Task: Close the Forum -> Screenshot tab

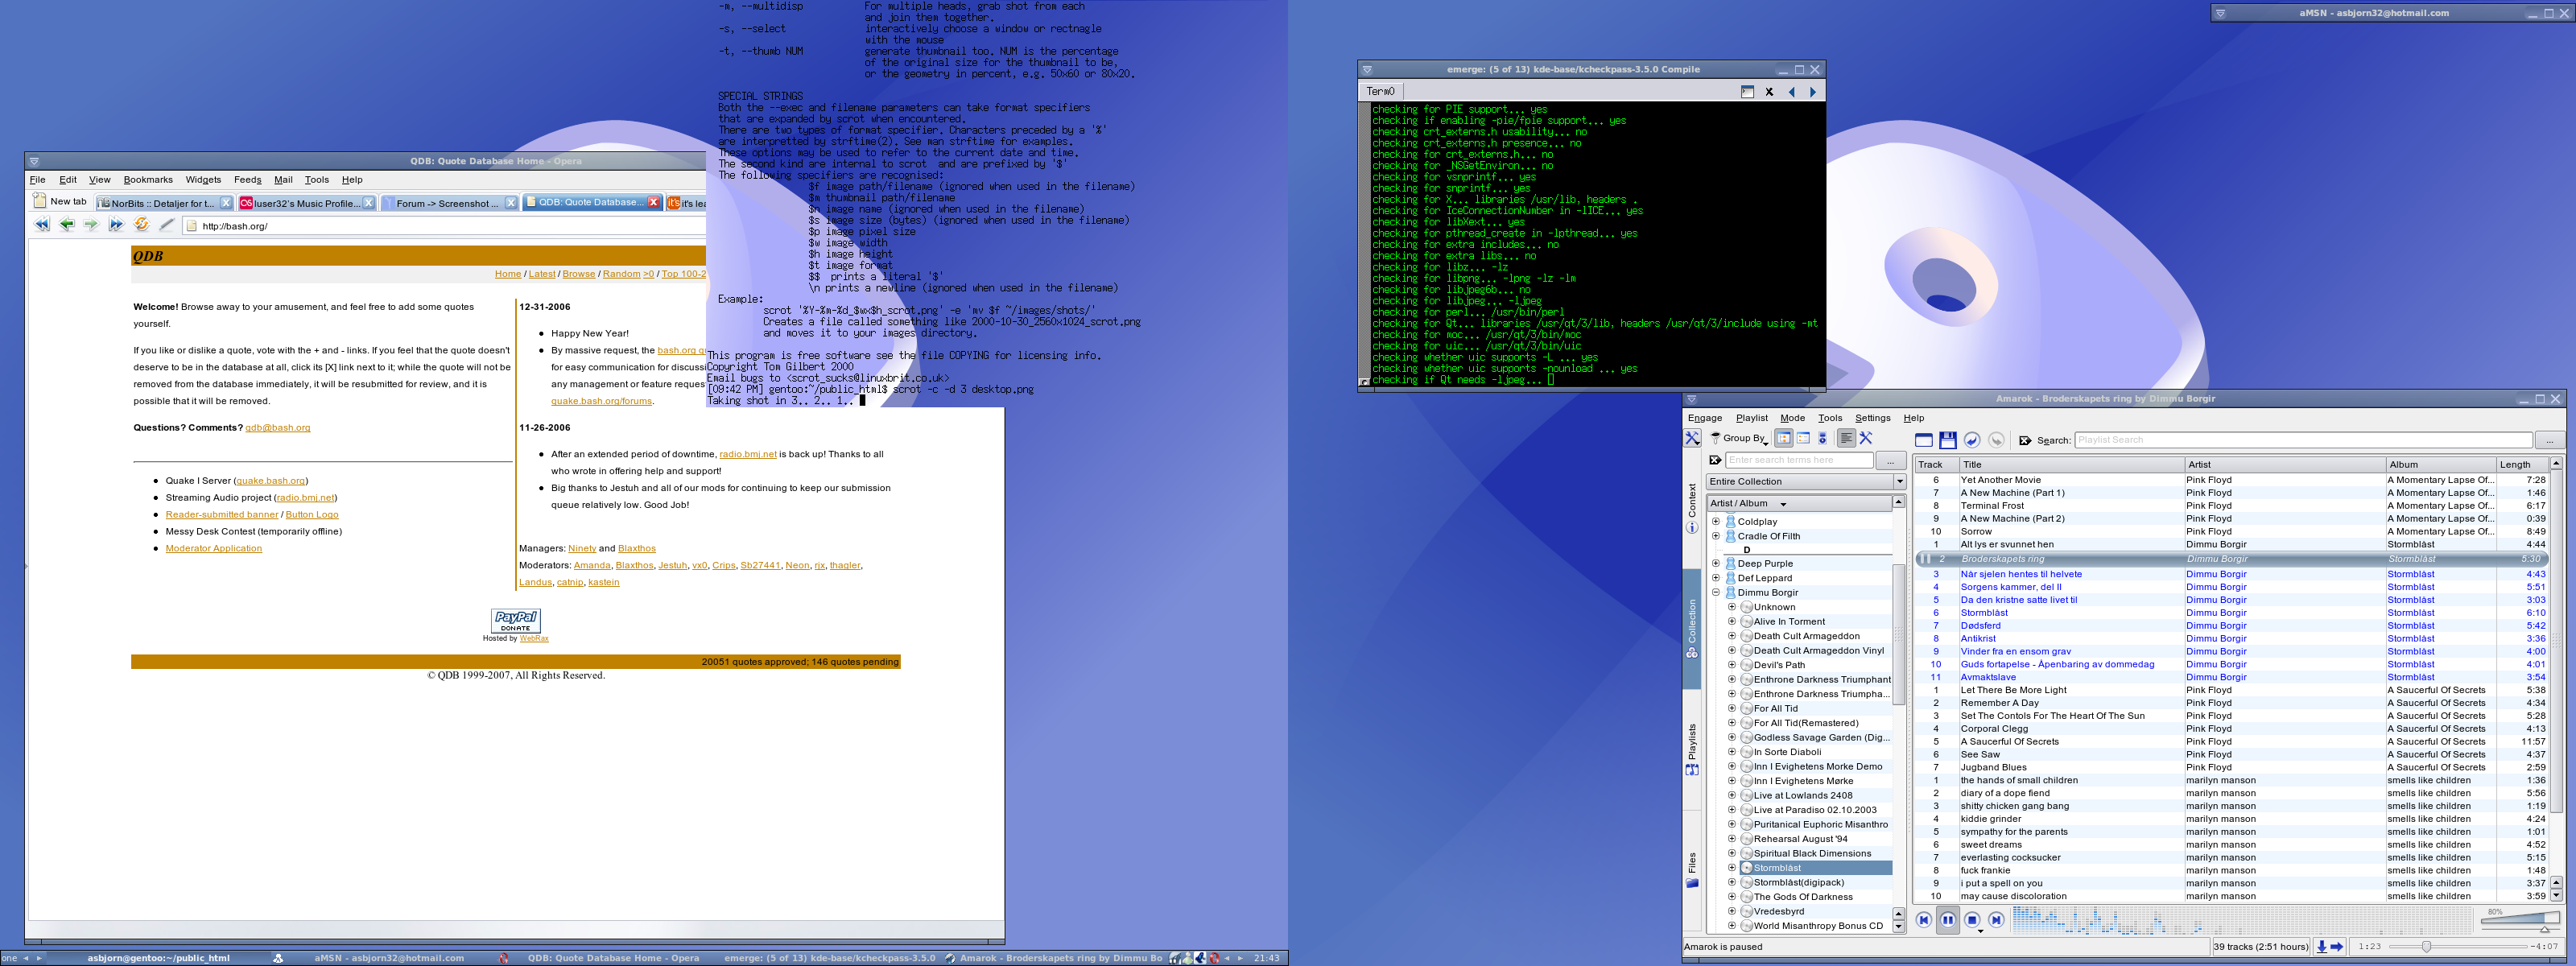Action: (x=511, y=203)
